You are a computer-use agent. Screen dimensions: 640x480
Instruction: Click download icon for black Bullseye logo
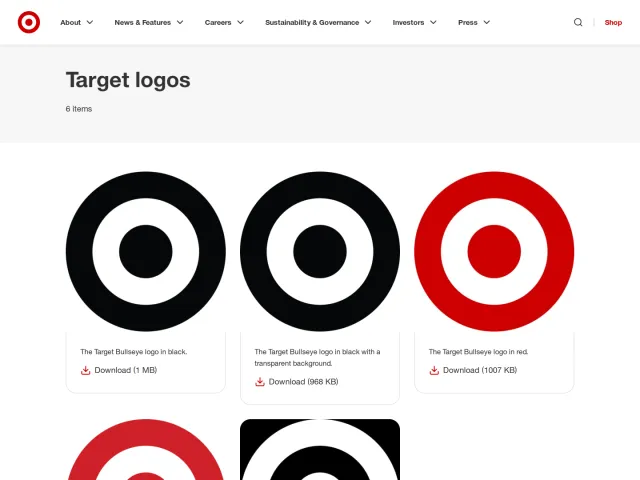[85, 370]
